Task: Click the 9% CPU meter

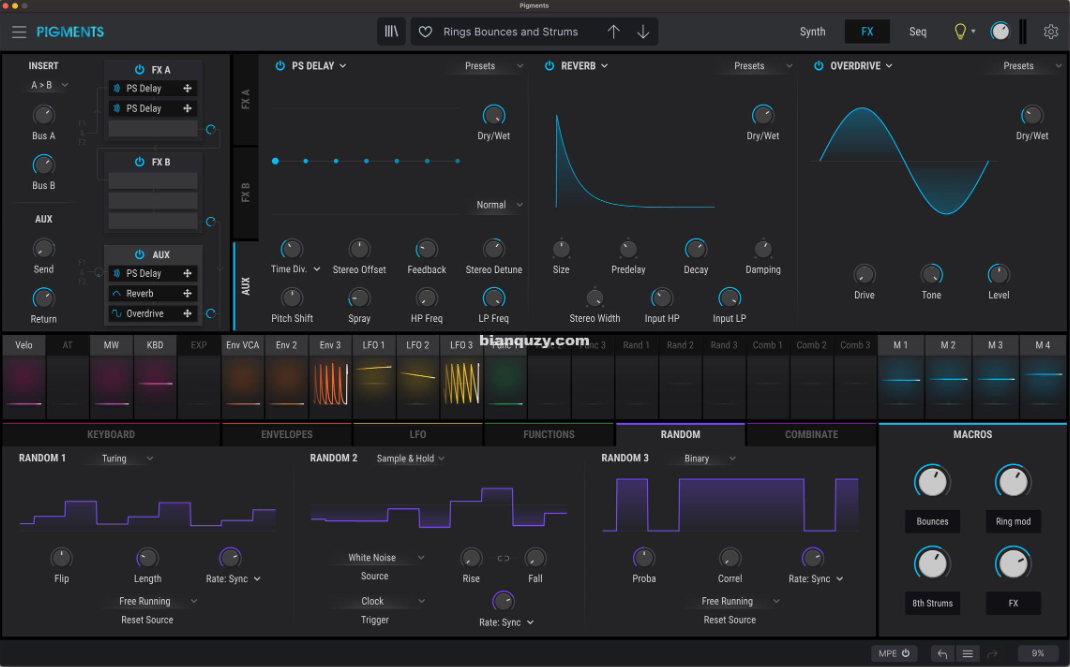Action: coord(1038,653)
